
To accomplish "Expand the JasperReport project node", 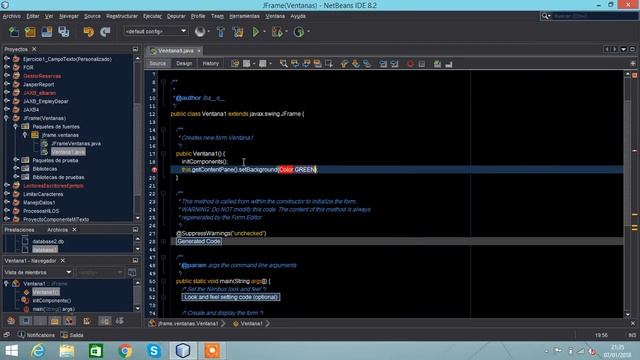I will (7, 84).
